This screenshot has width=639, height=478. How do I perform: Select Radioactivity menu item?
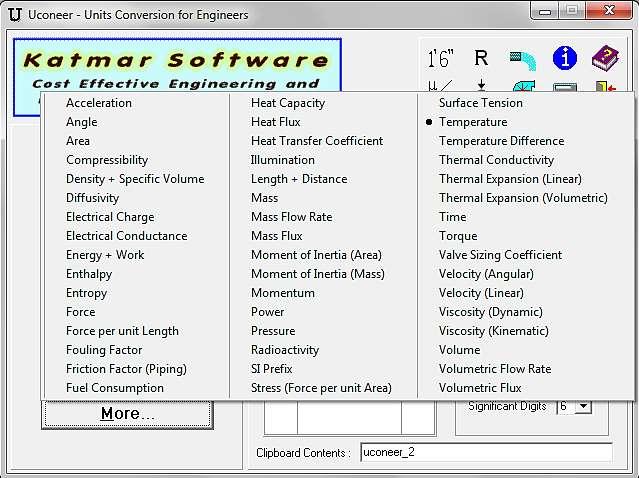pos(285,350)
